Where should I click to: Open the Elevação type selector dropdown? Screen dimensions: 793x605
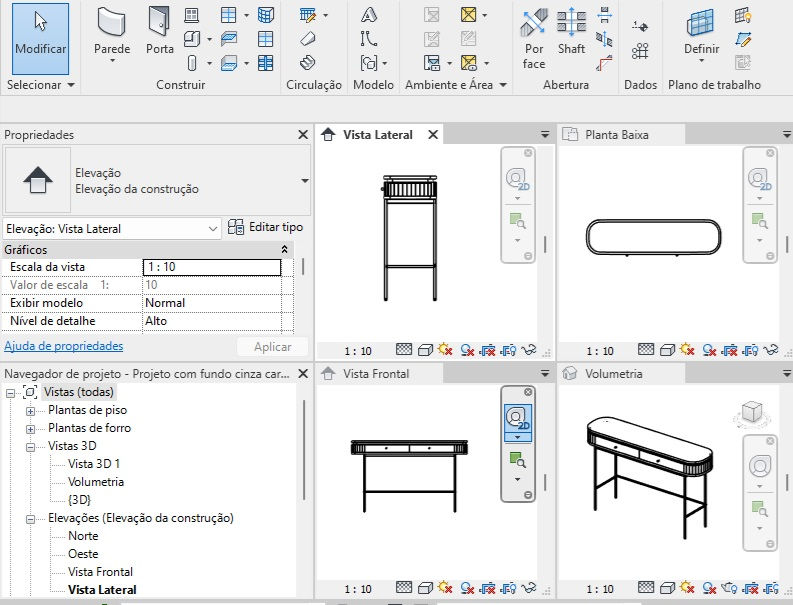(x=304, y=181)
